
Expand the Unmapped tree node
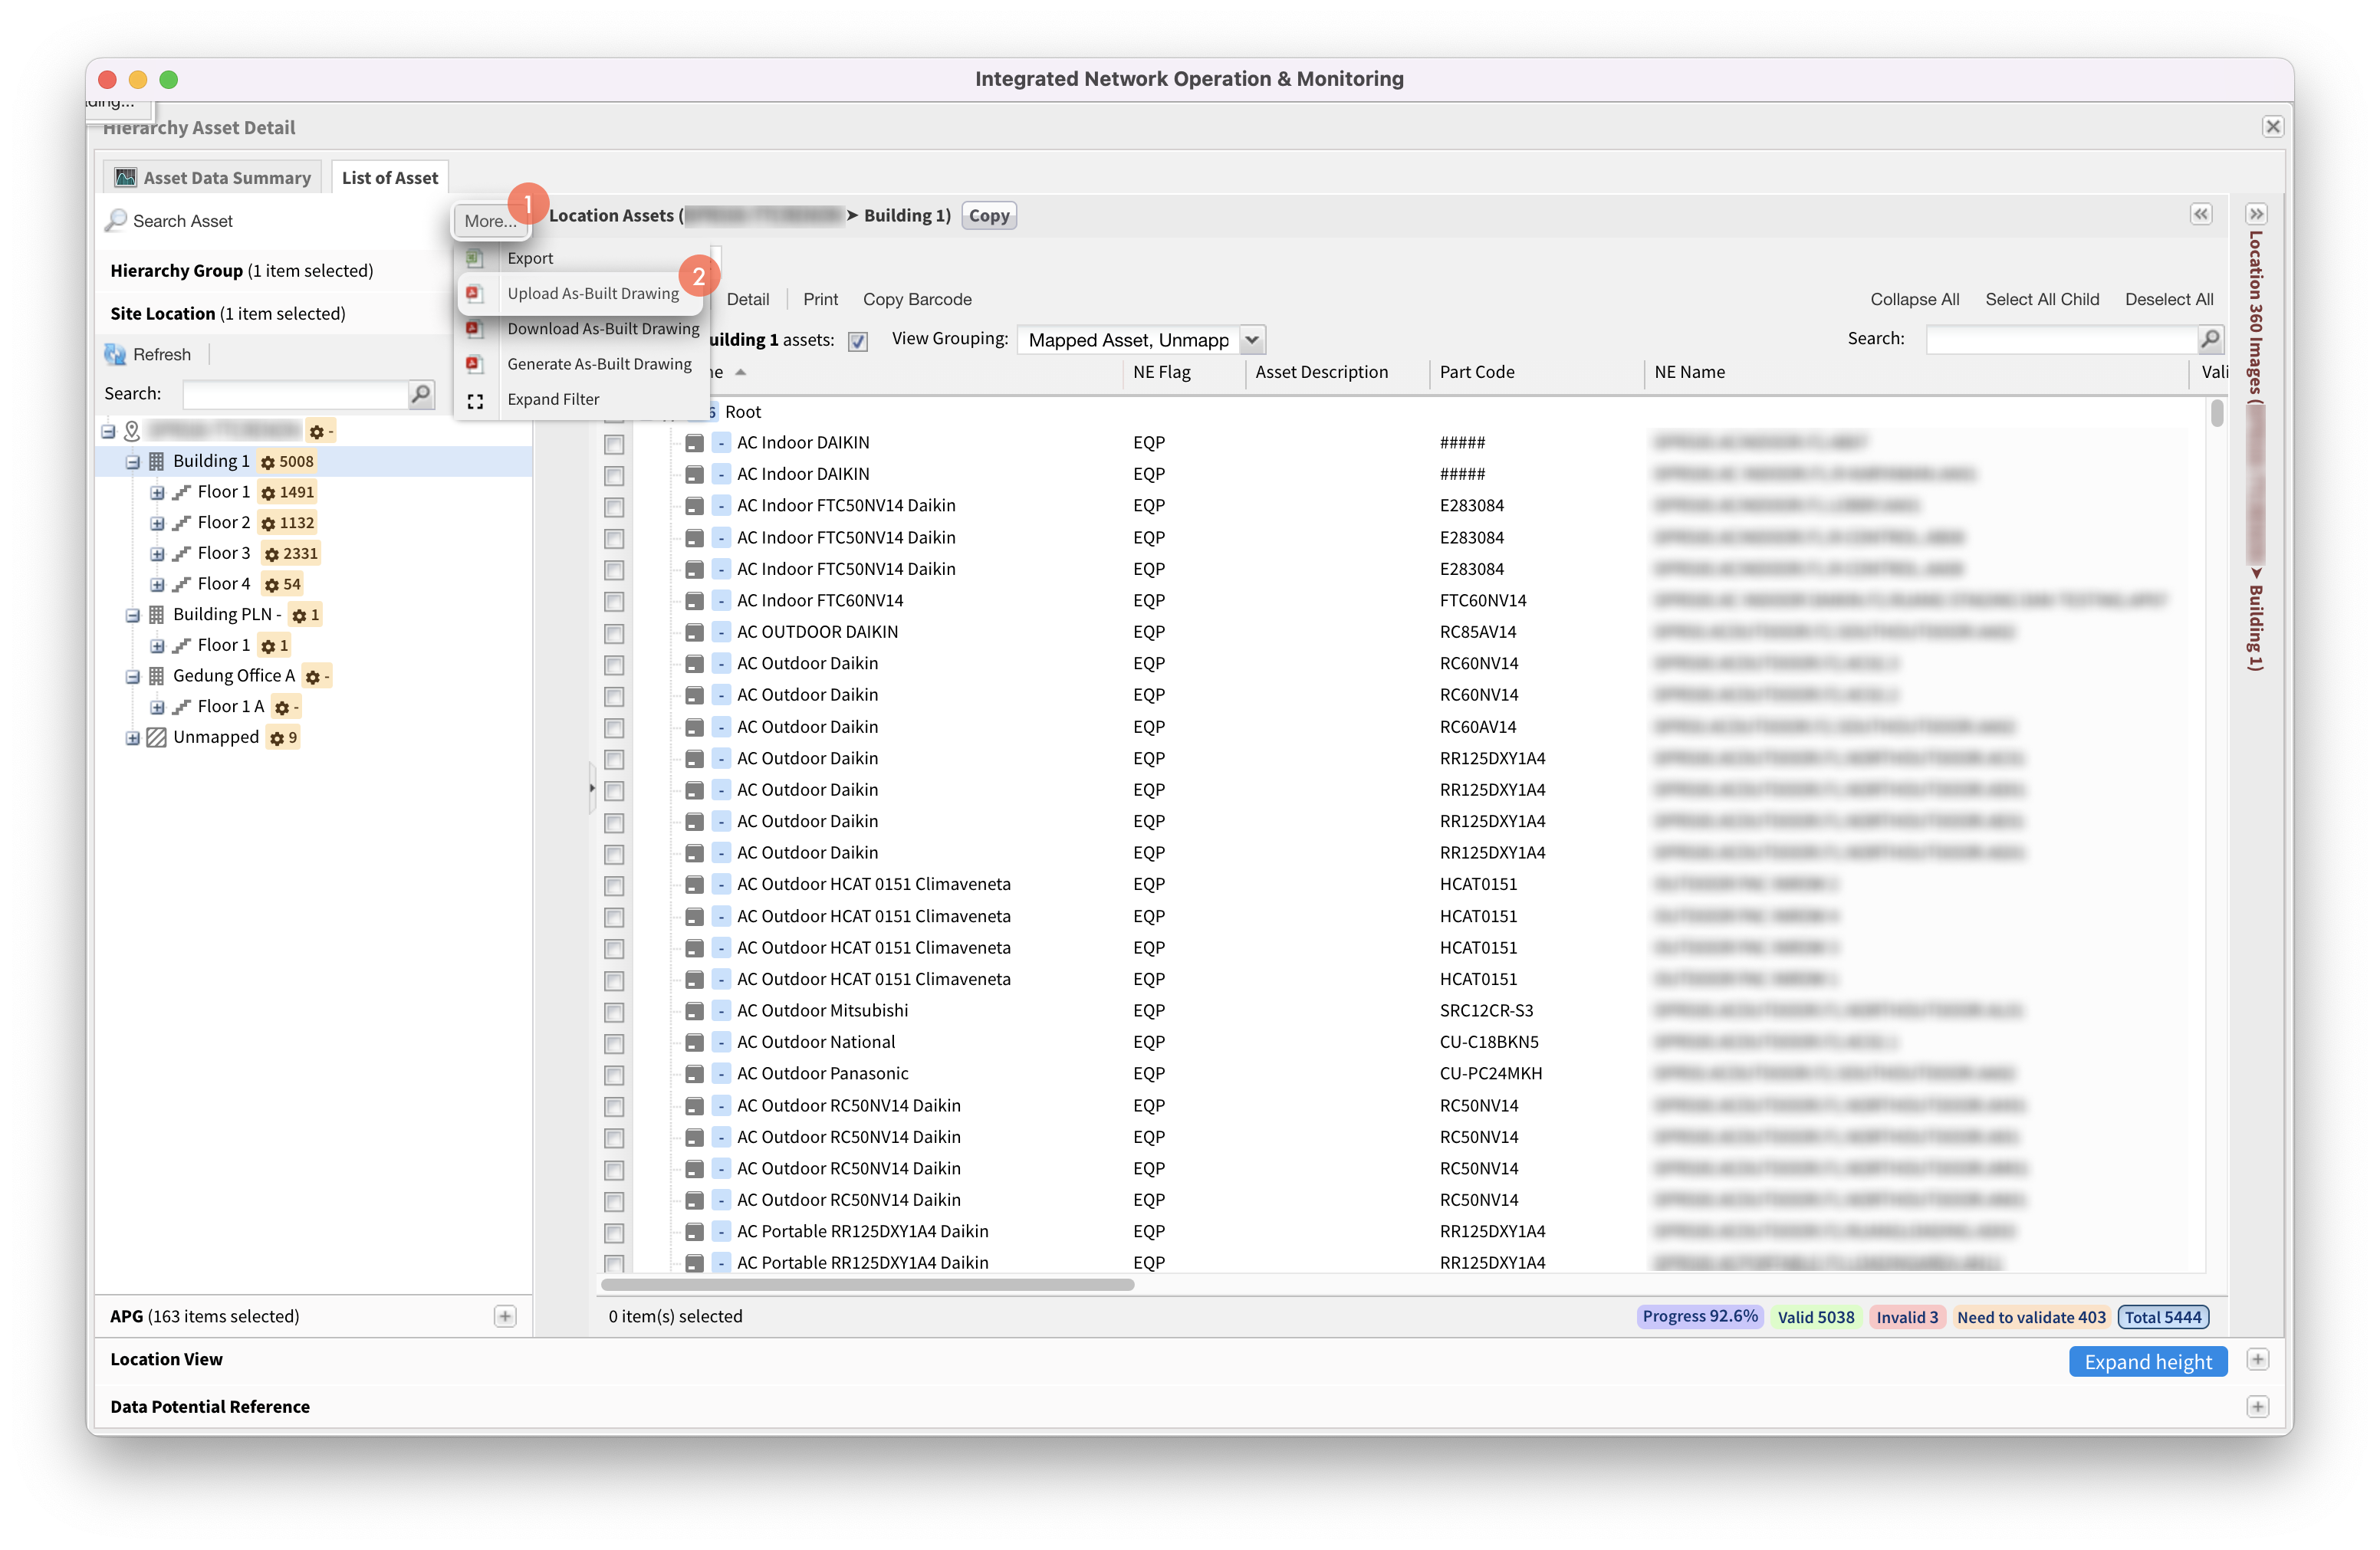132,738
